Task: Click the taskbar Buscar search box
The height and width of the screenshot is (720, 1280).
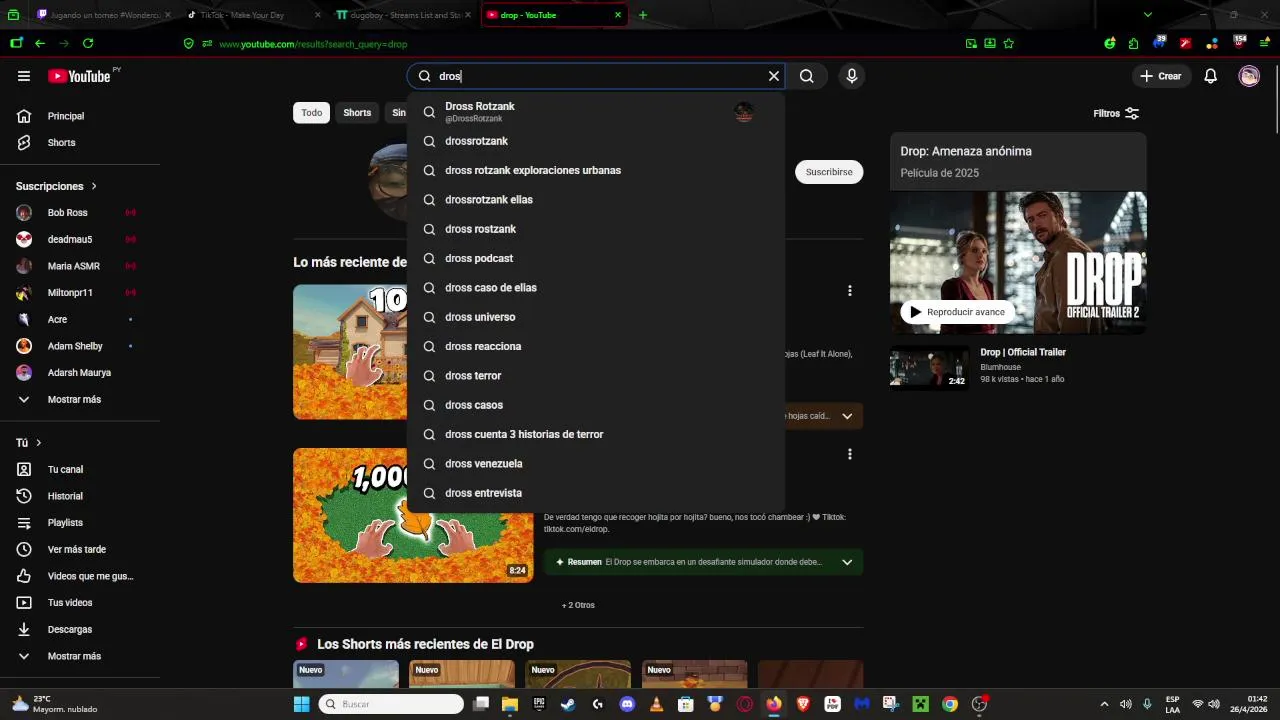Action: coord(391,704)
